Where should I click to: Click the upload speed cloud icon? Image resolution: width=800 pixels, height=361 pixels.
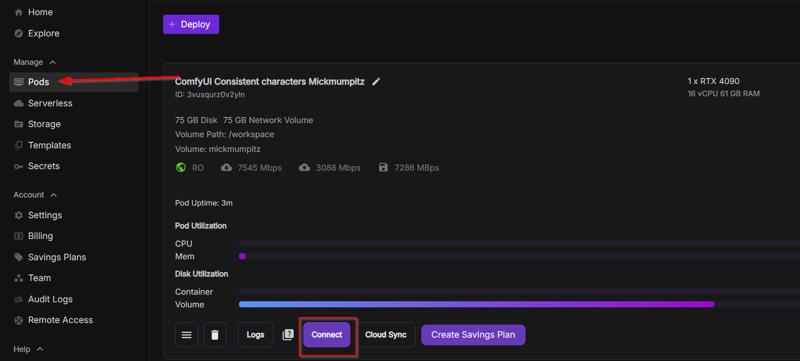[x=305, y=167]
